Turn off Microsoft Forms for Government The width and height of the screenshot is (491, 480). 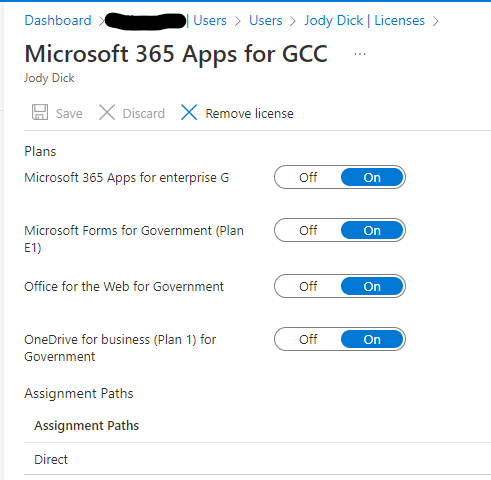pos(308,230)
